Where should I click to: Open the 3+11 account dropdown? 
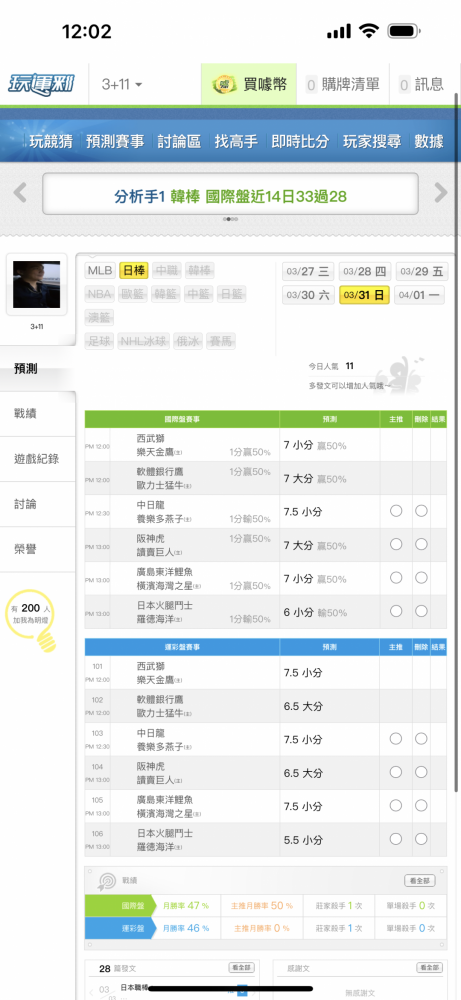coord(122,84)
